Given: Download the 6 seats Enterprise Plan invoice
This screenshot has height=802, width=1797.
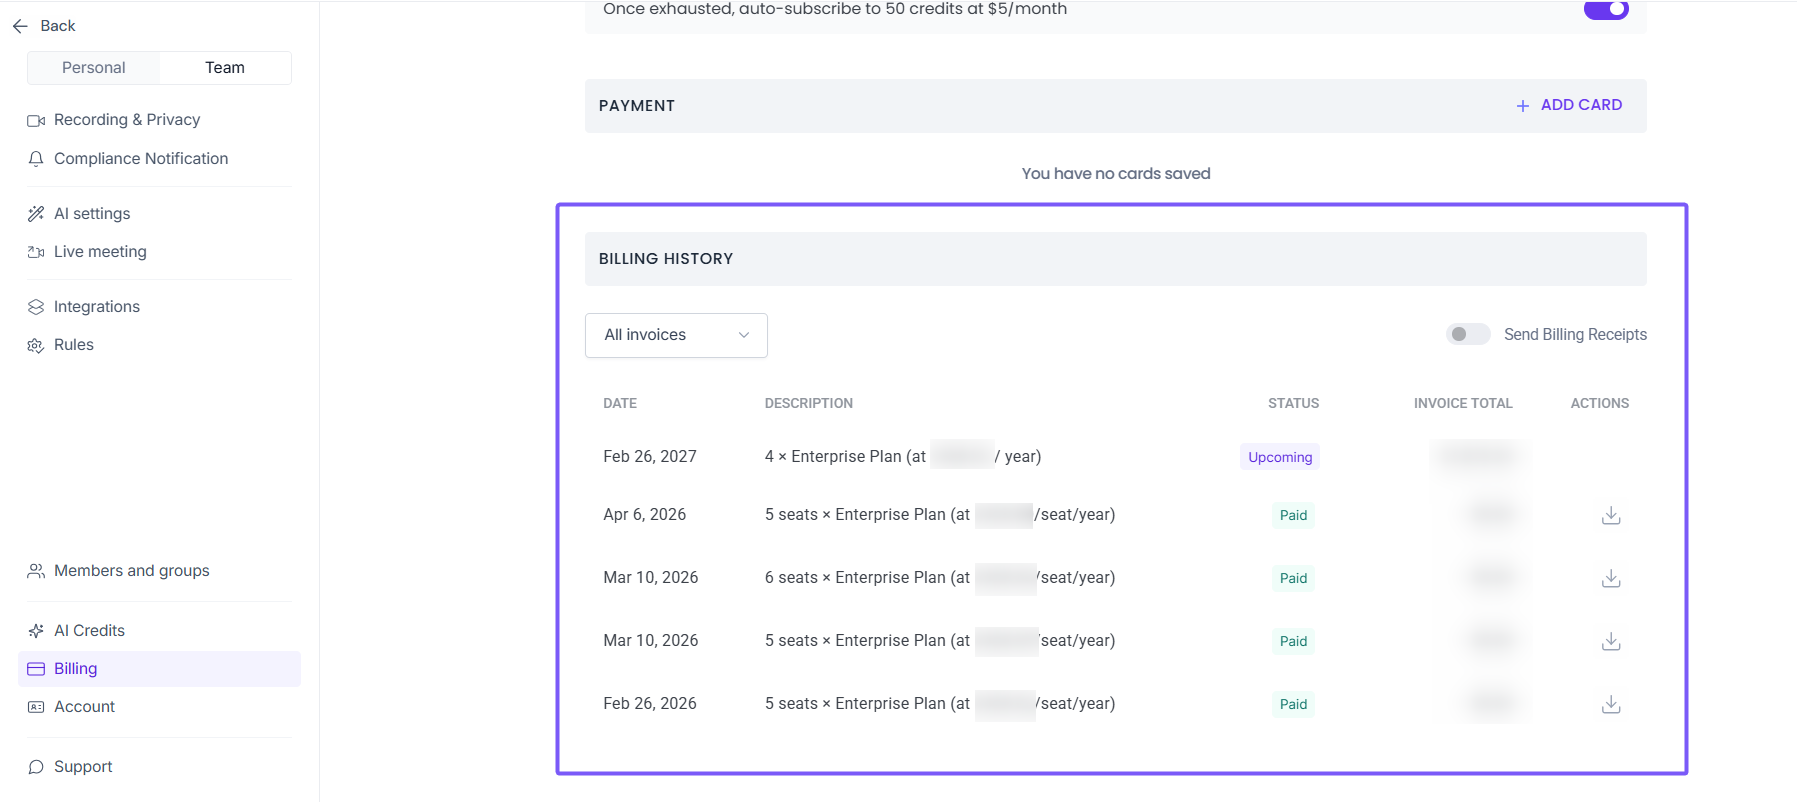Looking at the screenshot, I should click(1610, 578).
